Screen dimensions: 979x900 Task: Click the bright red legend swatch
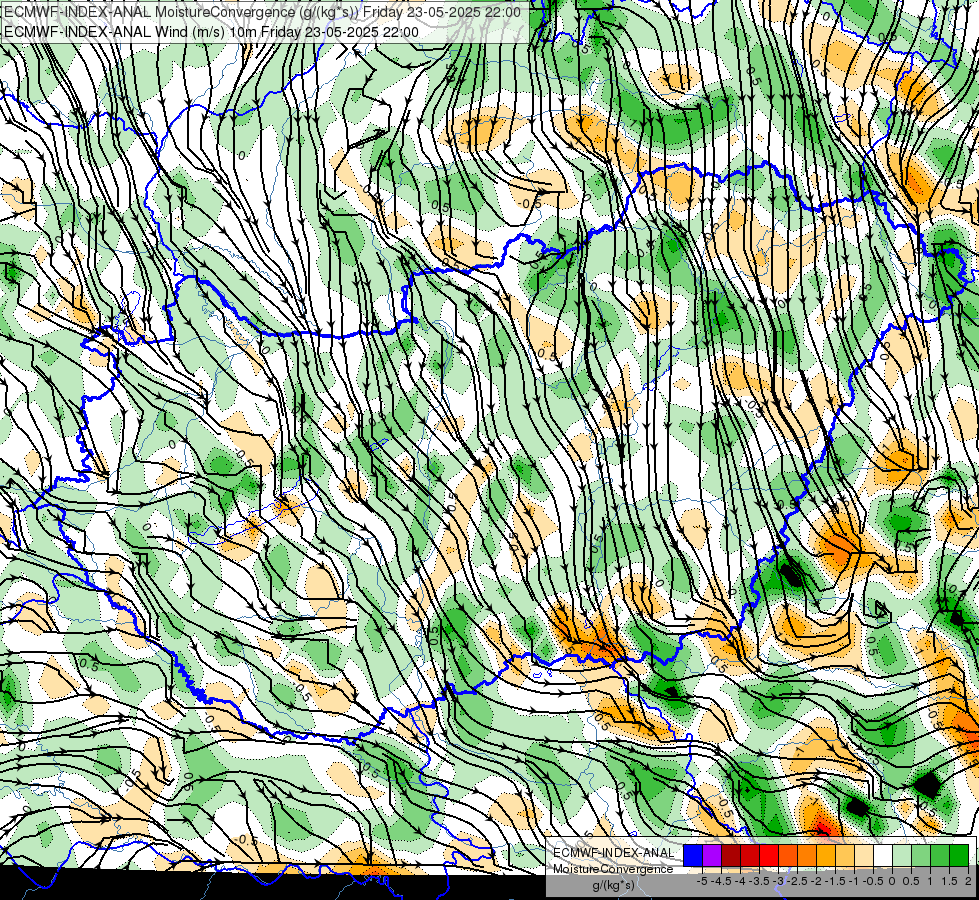tap(769, 856)
